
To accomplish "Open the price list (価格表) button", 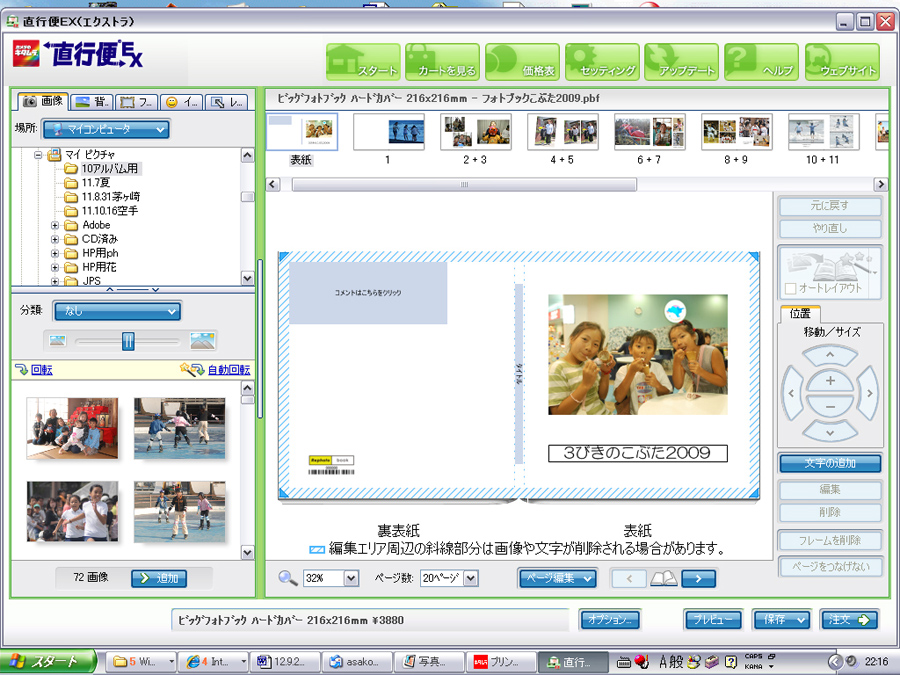I will click(522, 62).
